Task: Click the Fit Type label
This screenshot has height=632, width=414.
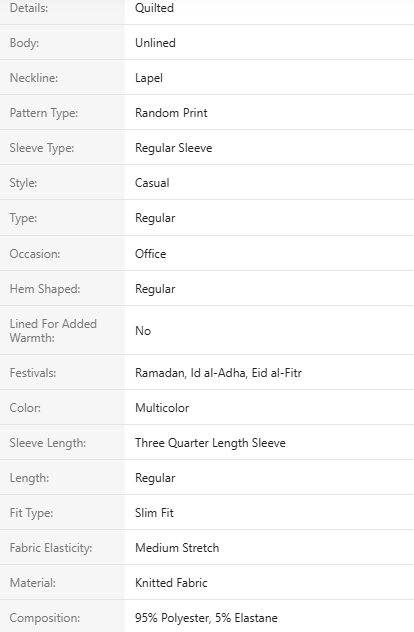Action: click(x=31, y=513)
